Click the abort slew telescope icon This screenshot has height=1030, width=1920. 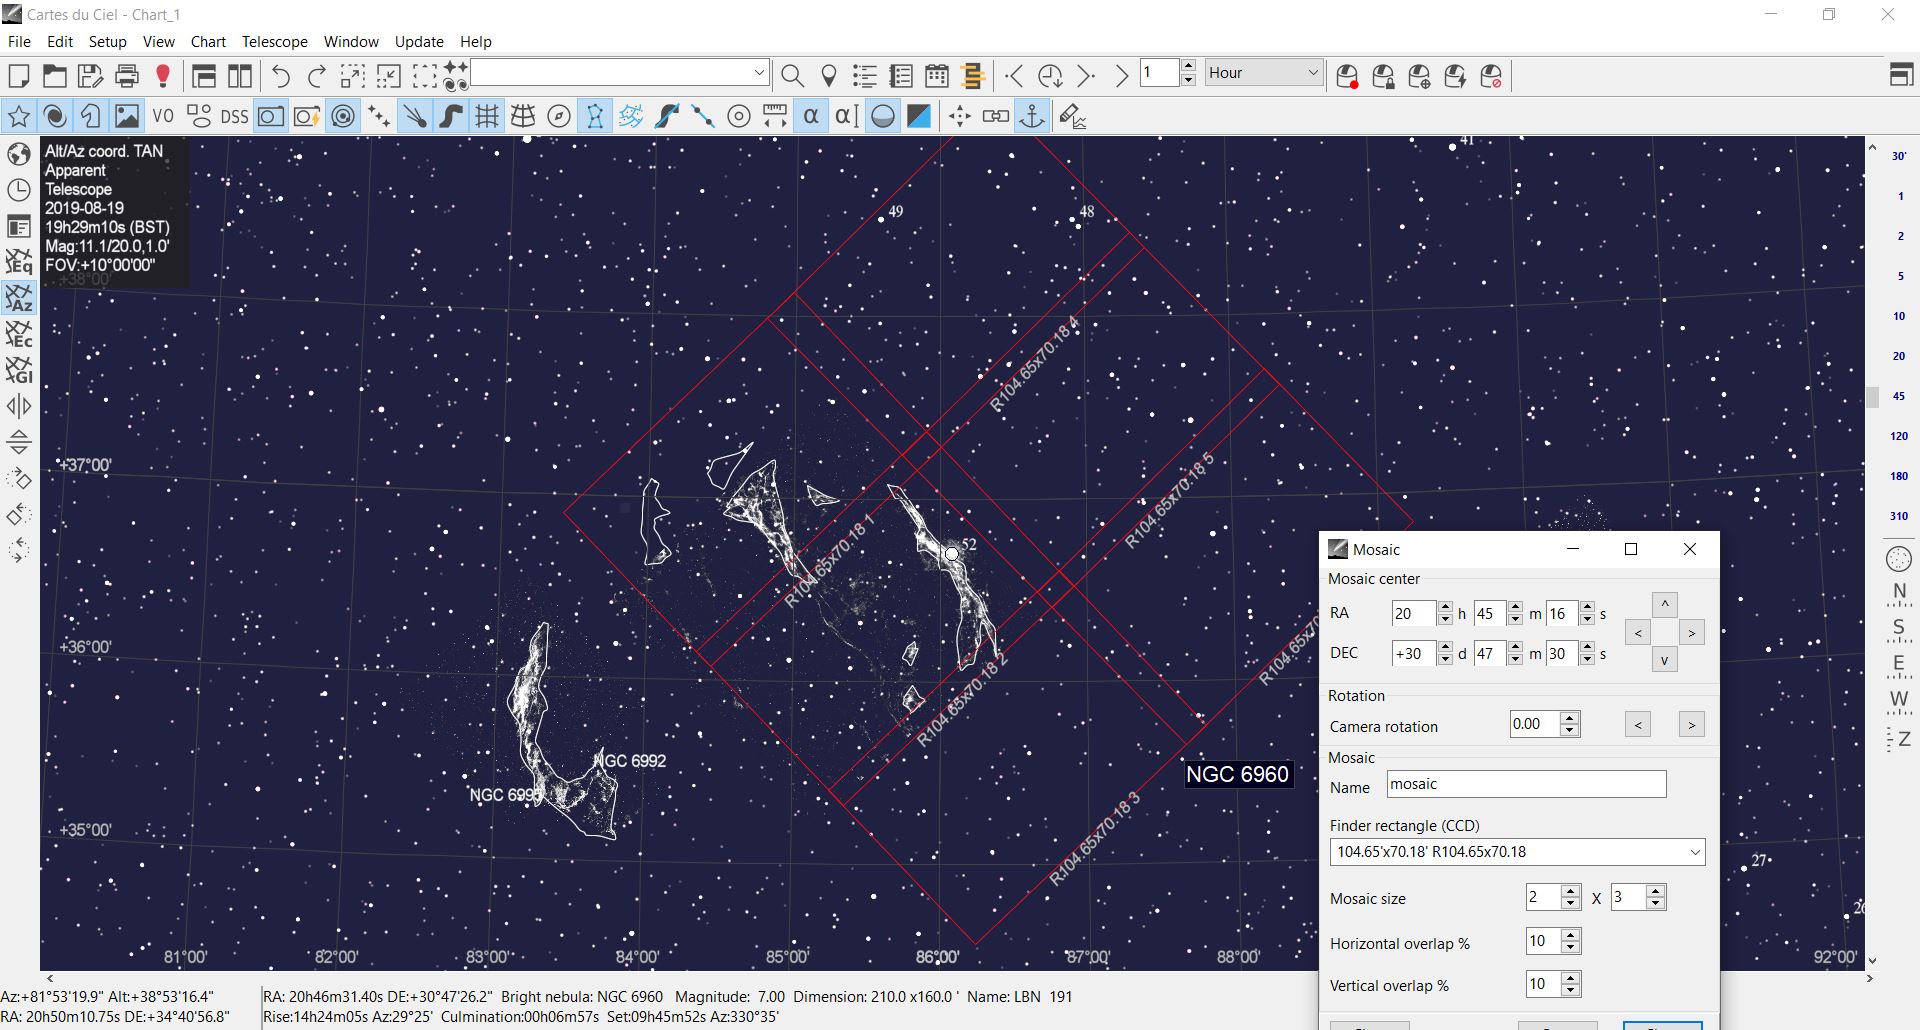click(1491, 76)
